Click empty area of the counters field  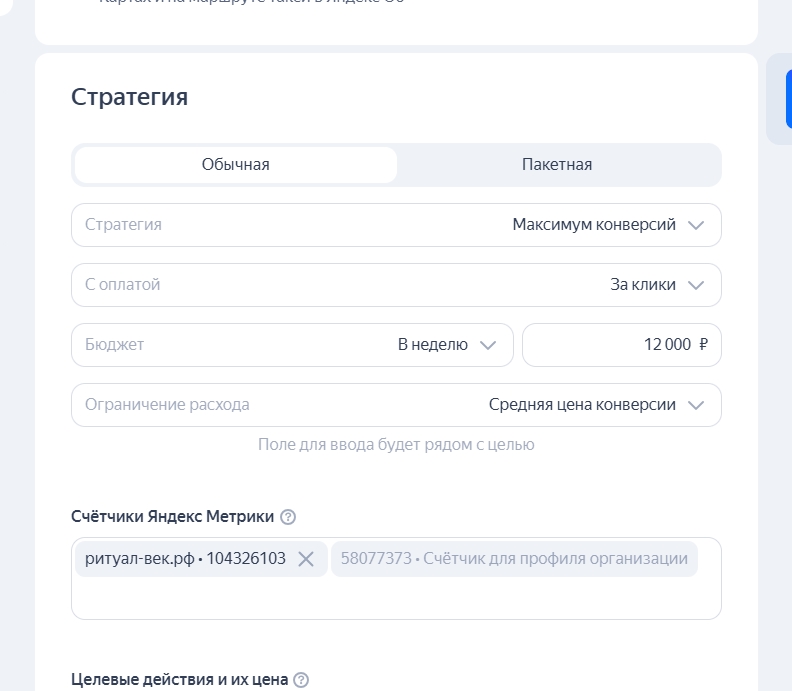[x=396, y=598]
